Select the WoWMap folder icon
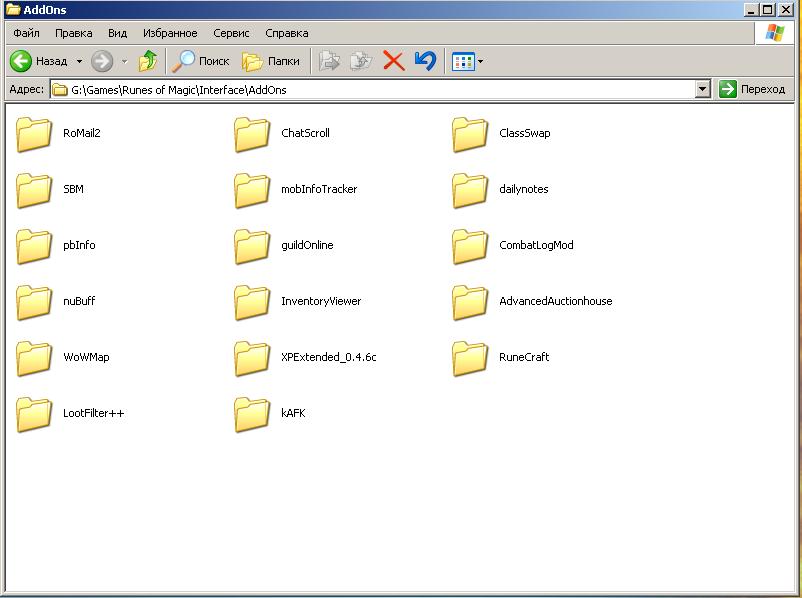This screenshot has height=598, width=802. pyautogui.click(x=34, y=358)
